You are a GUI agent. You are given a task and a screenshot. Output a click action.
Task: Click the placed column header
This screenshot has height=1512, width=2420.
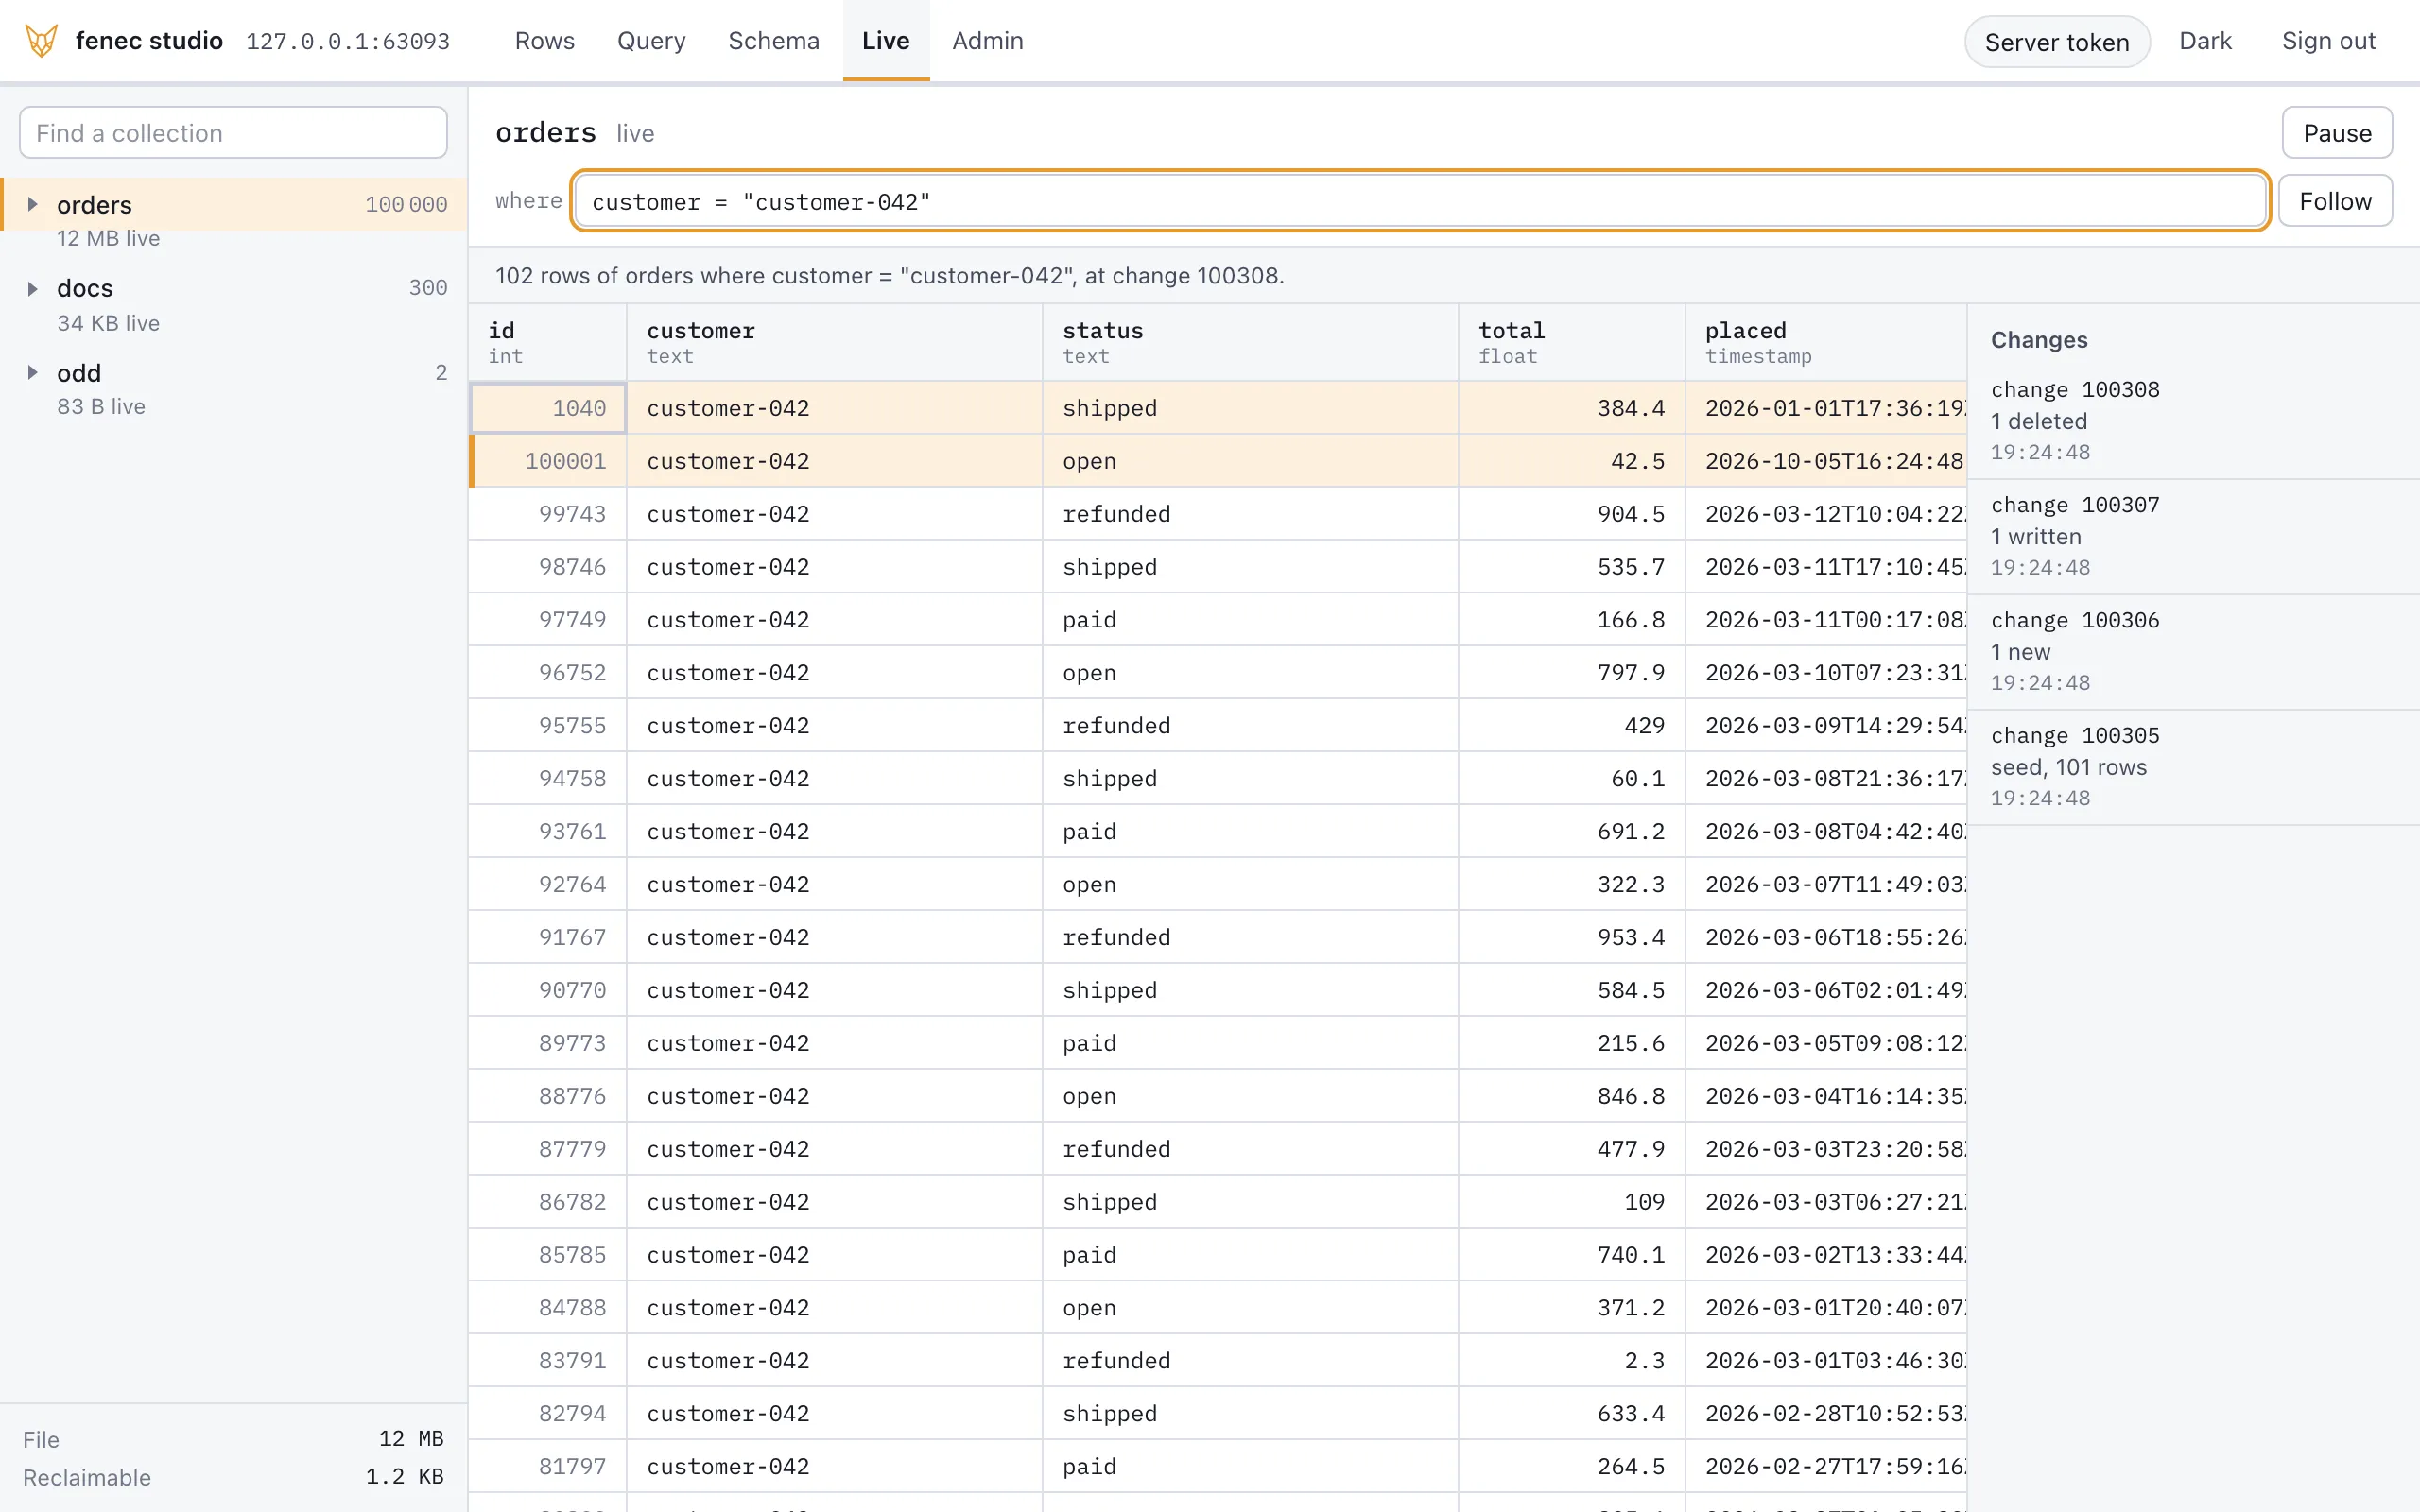(x=1826, y=342)
